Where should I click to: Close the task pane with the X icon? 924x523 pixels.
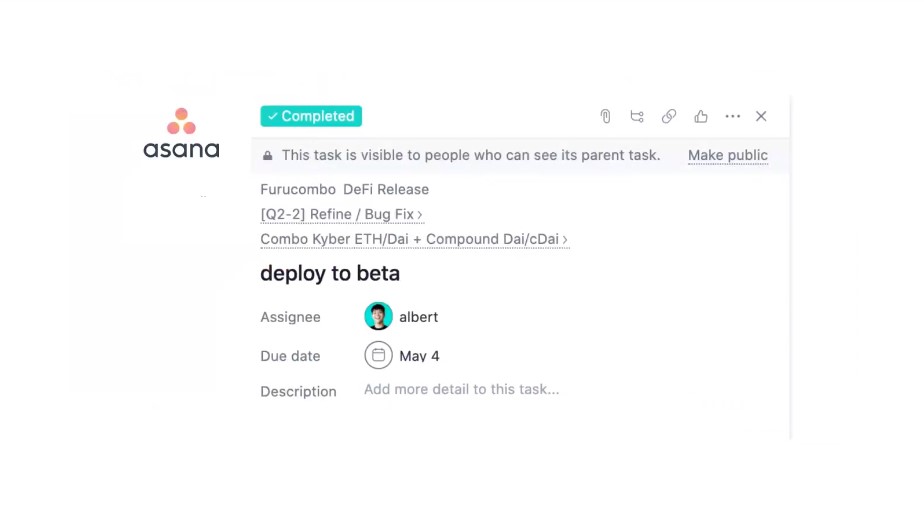[x=761, y=116]
